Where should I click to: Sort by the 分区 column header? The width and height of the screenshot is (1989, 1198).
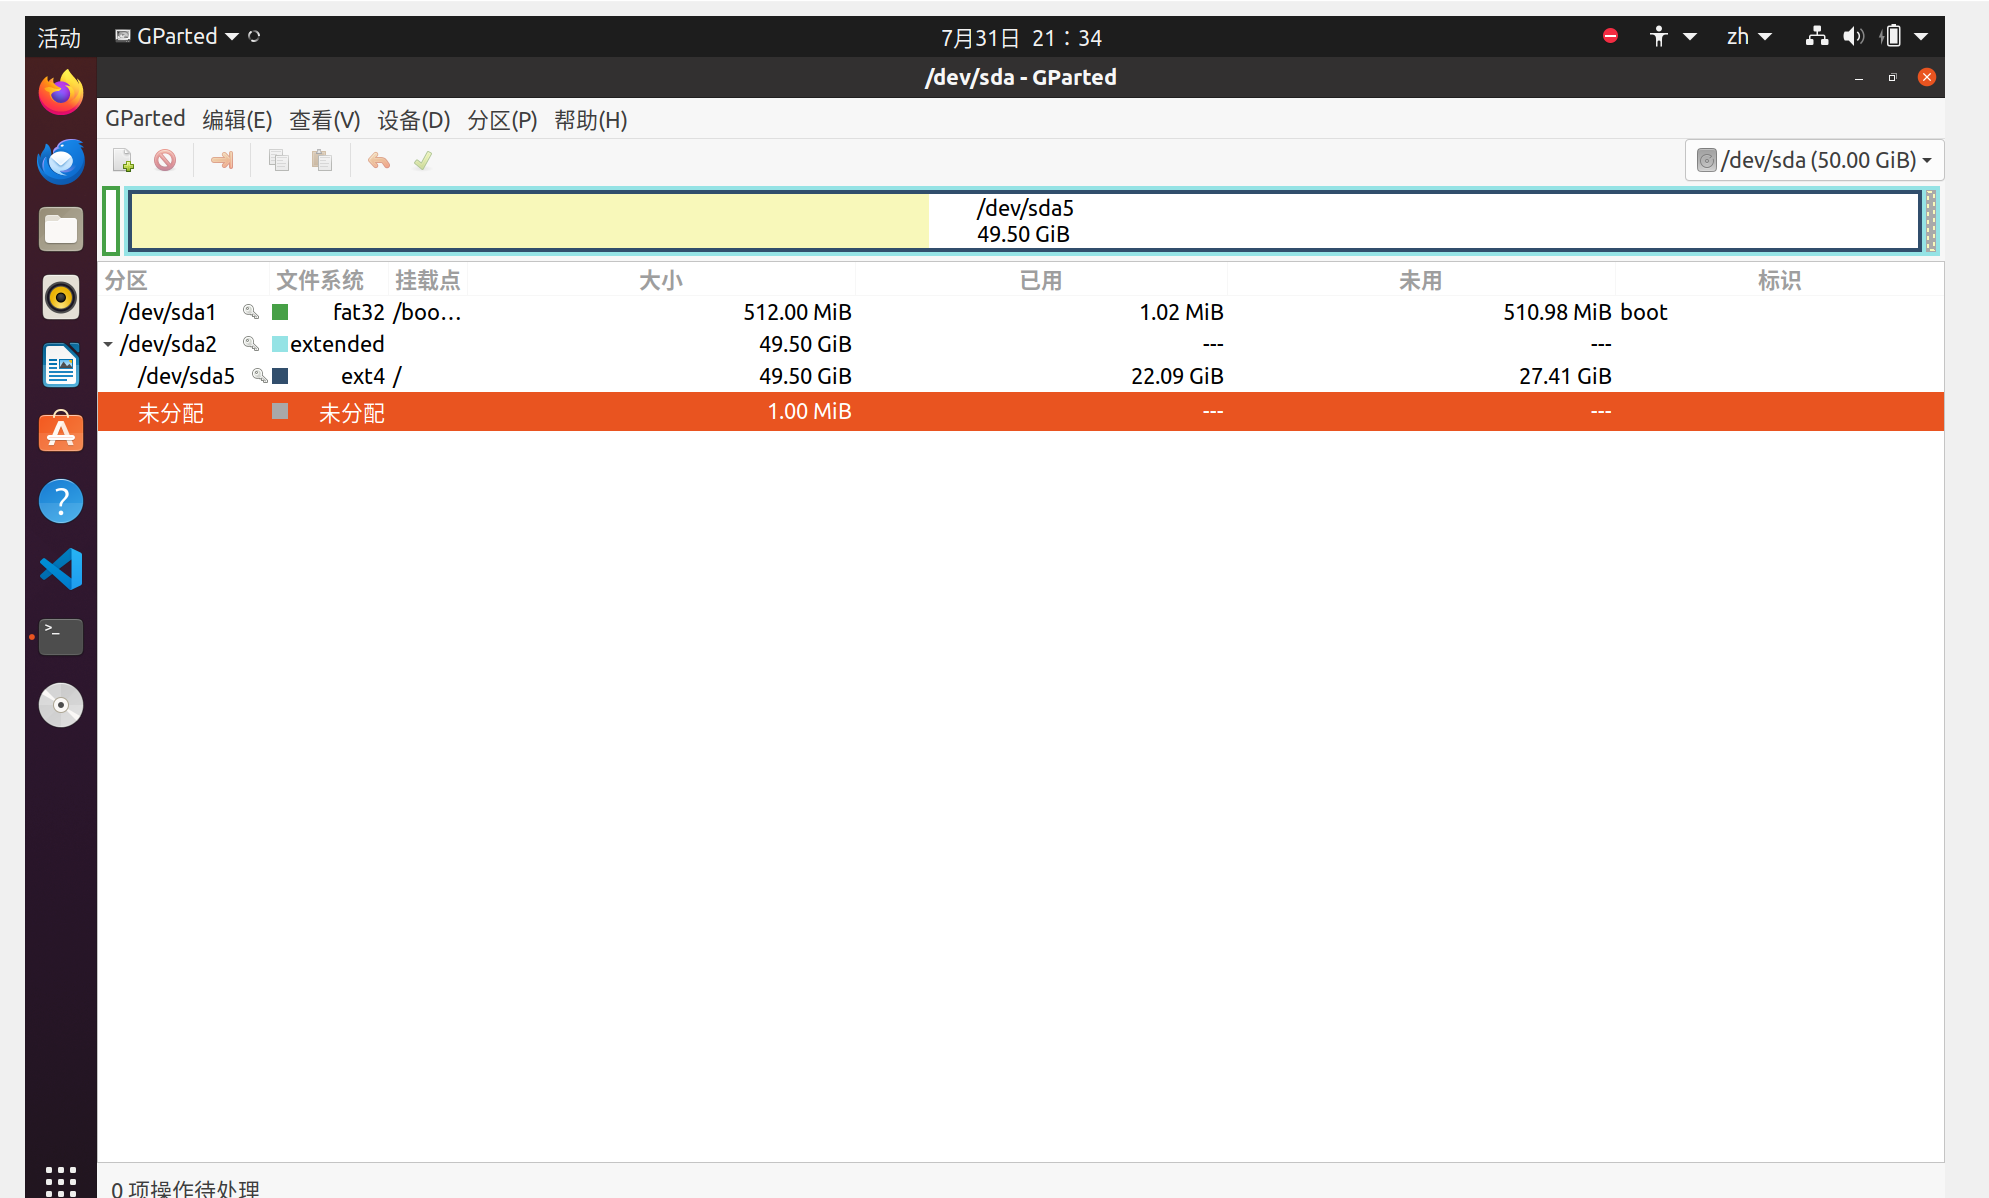pos(184,280)
